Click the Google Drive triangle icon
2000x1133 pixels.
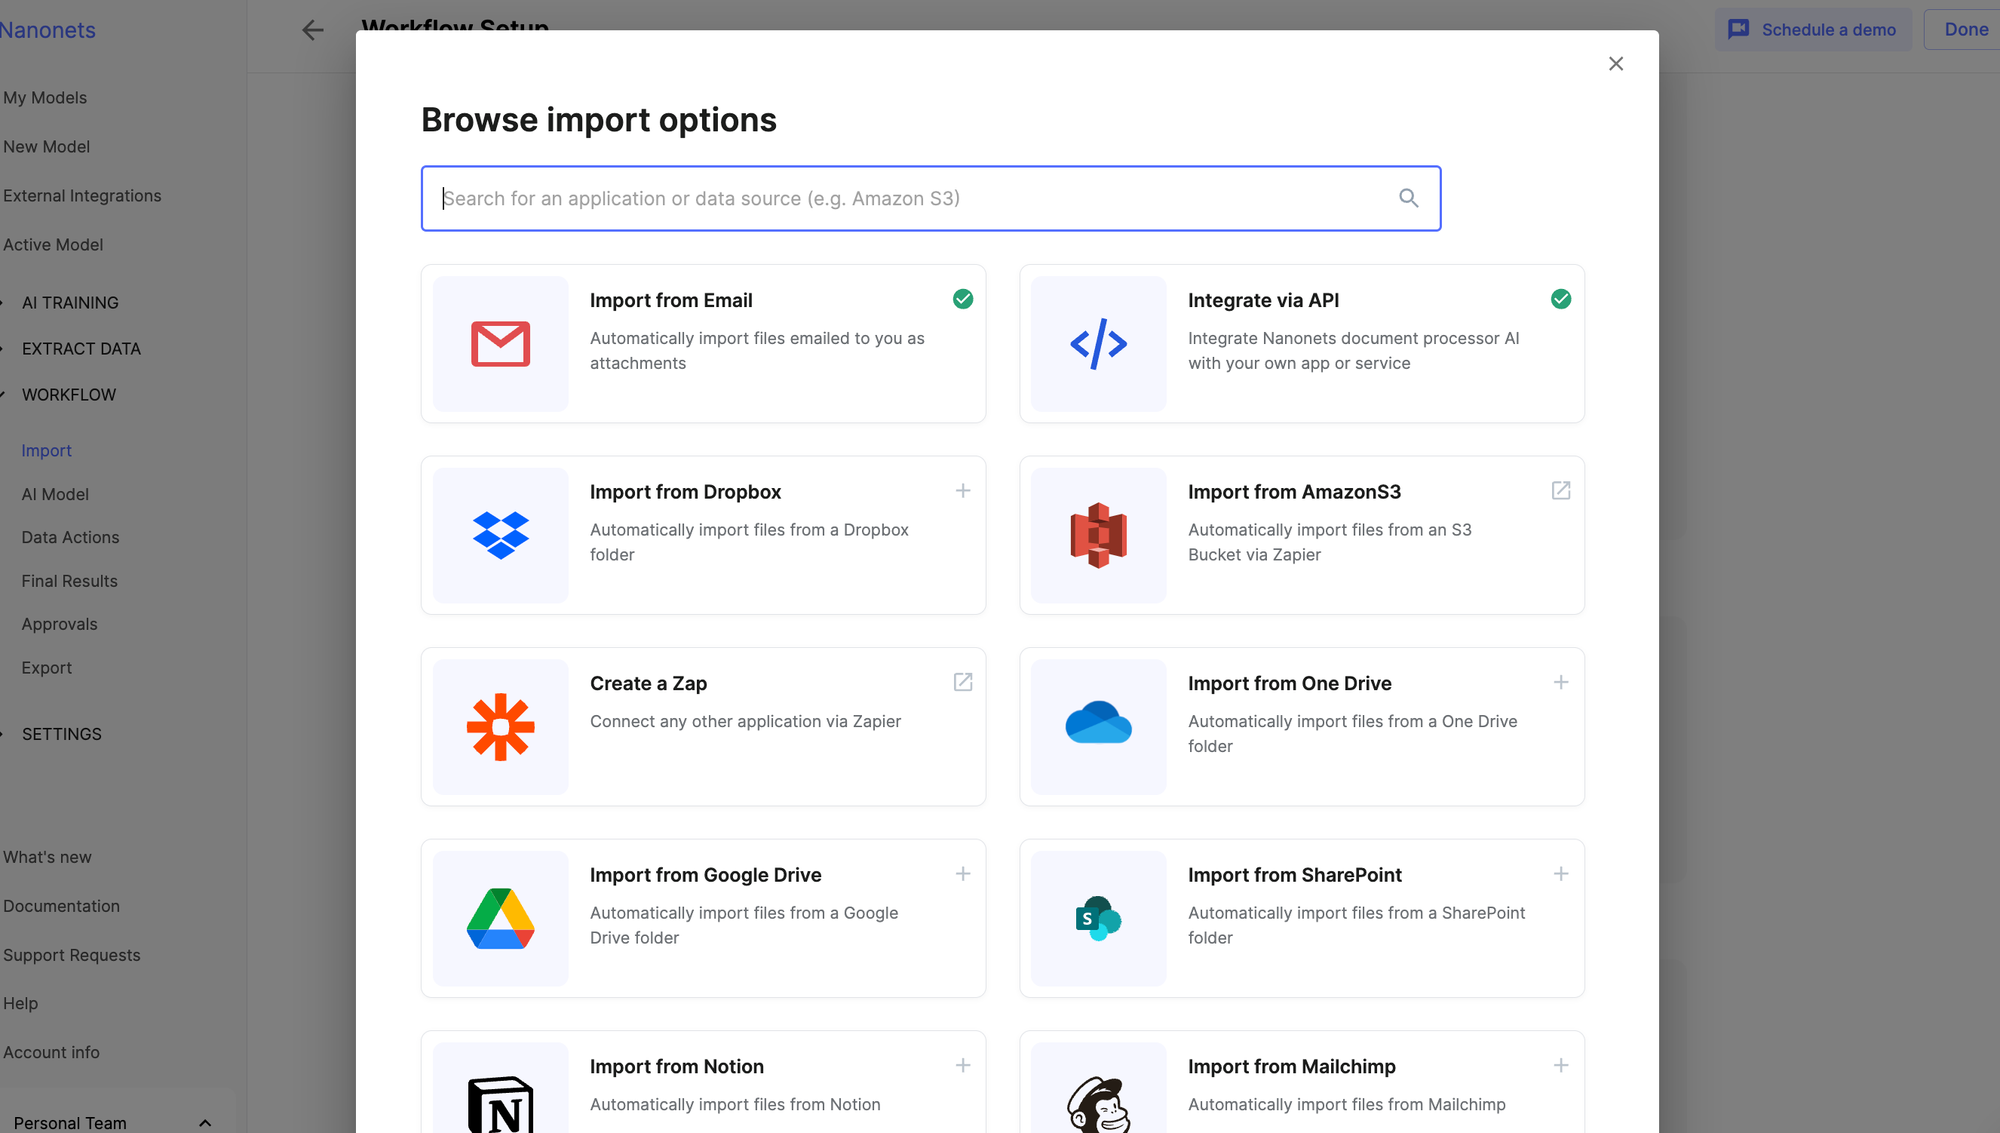(500, 918)
